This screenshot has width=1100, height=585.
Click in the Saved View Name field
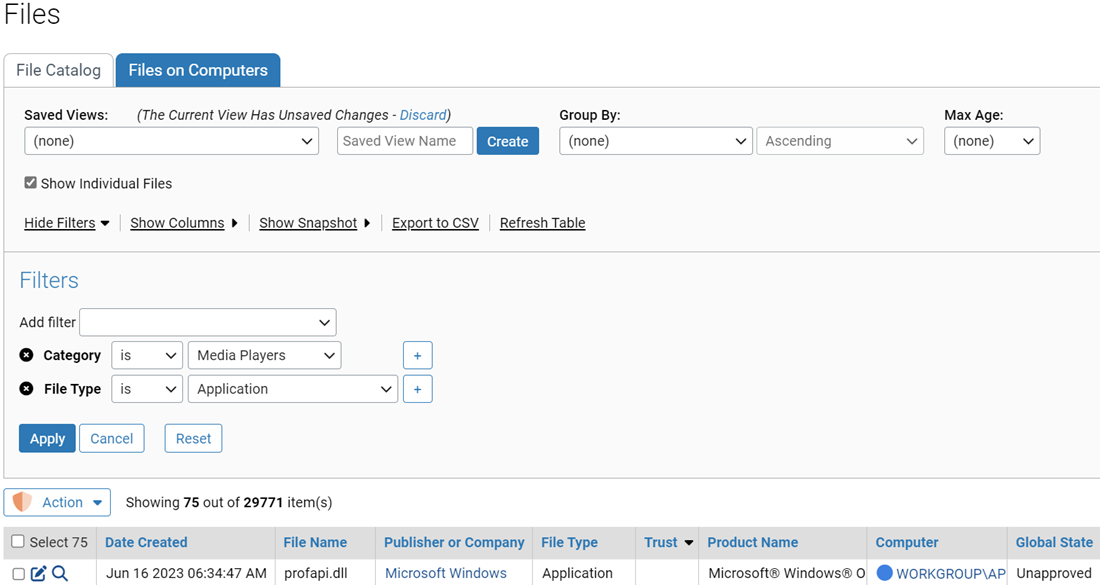point(404,141)
